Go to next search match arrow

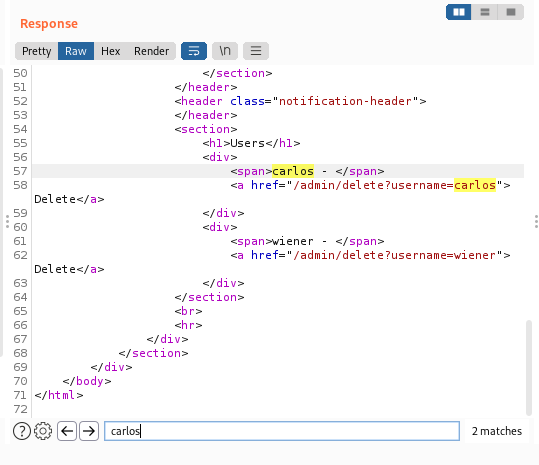89,431
